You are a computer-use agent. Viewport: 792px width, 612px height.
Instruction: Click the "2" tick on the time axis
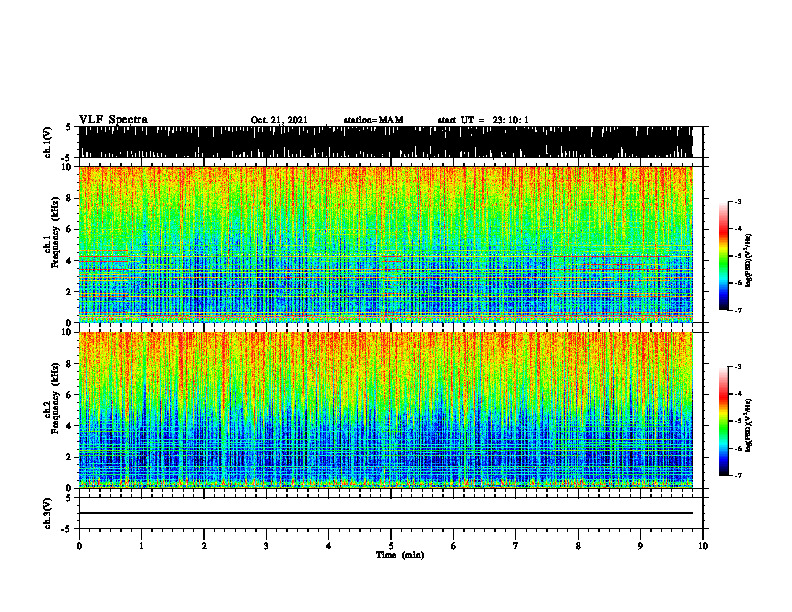(204, 546)
